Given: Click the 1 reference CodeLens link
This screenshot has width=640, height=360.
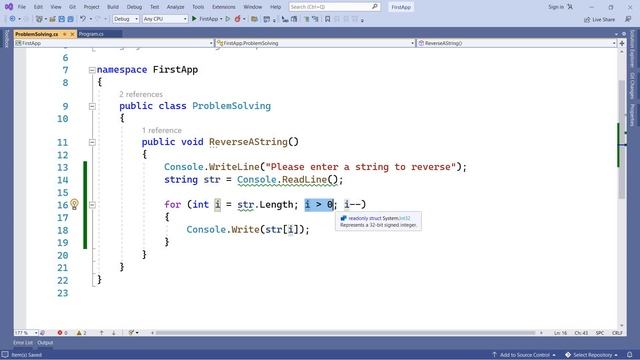Looking at the screenshot, I should click(162, 130).
